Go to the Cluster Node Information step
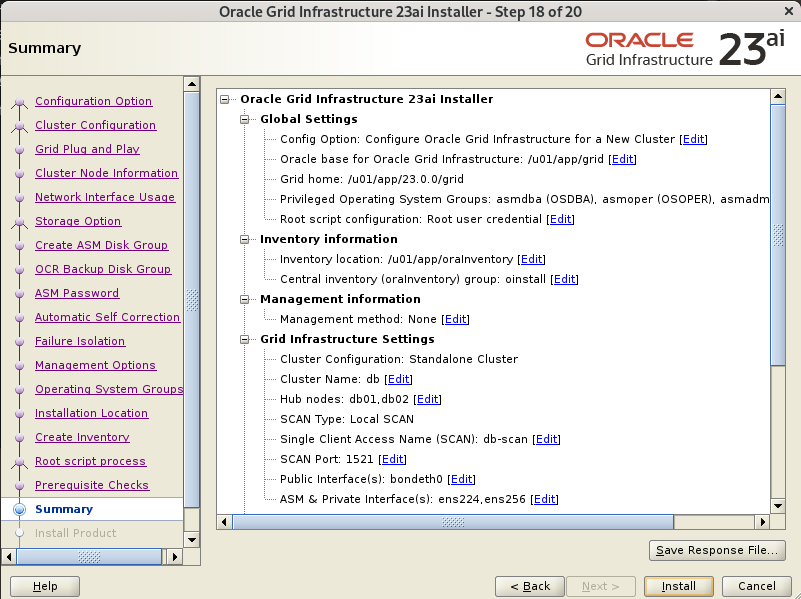This screenshot has width=801, height=599. coord(107,173)
